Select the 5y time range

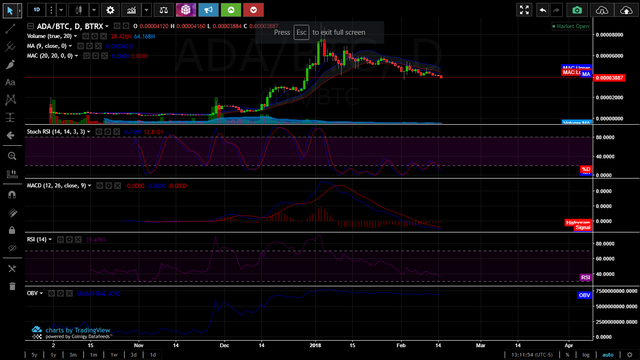[x=35, y=355]
